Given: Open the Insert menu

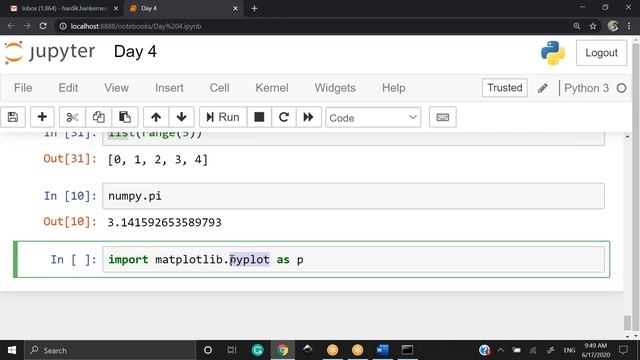Looking at the screenshot, I should tap(169, 88).
